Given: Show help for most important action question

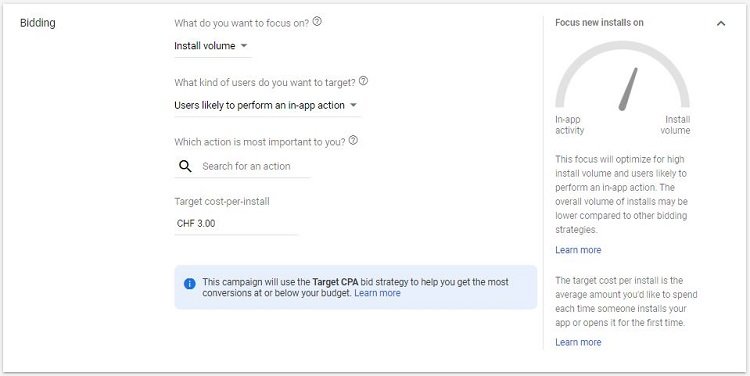Looking at the screenshot, I should click(x=353, y=140).
